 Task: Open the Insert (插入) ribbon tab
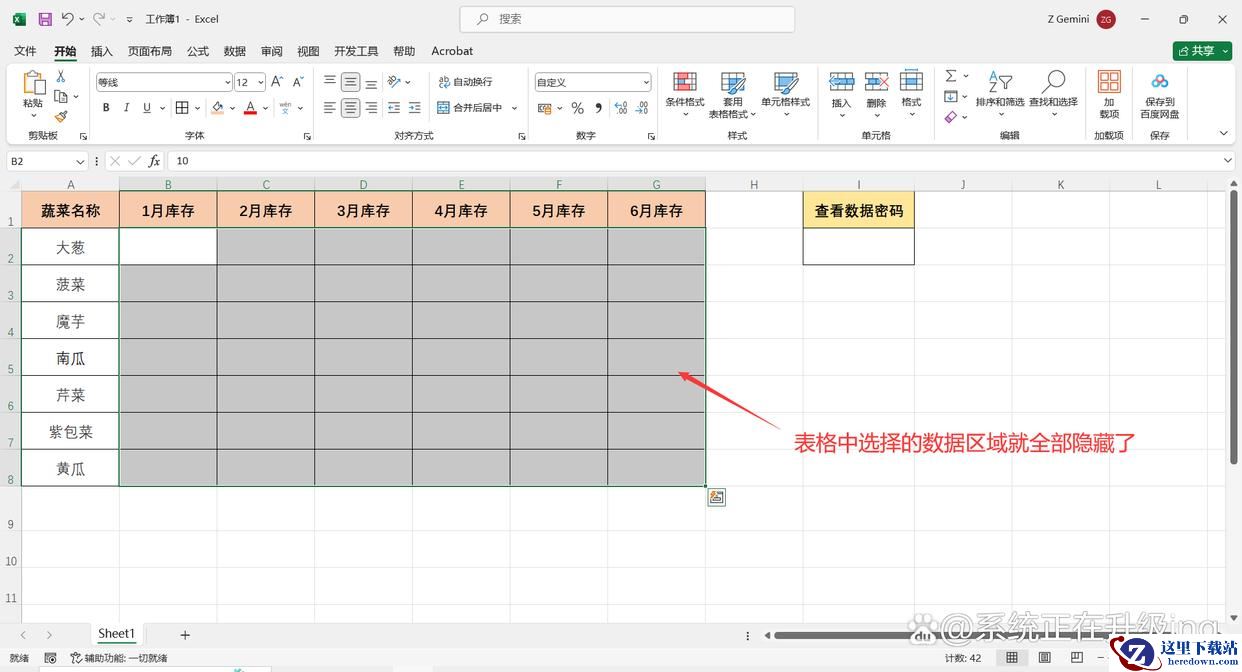click(x=101, y=51)
